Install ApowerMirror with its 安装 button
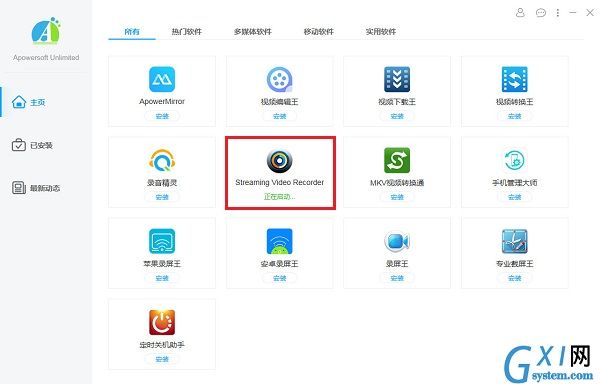 pos(162,116)
